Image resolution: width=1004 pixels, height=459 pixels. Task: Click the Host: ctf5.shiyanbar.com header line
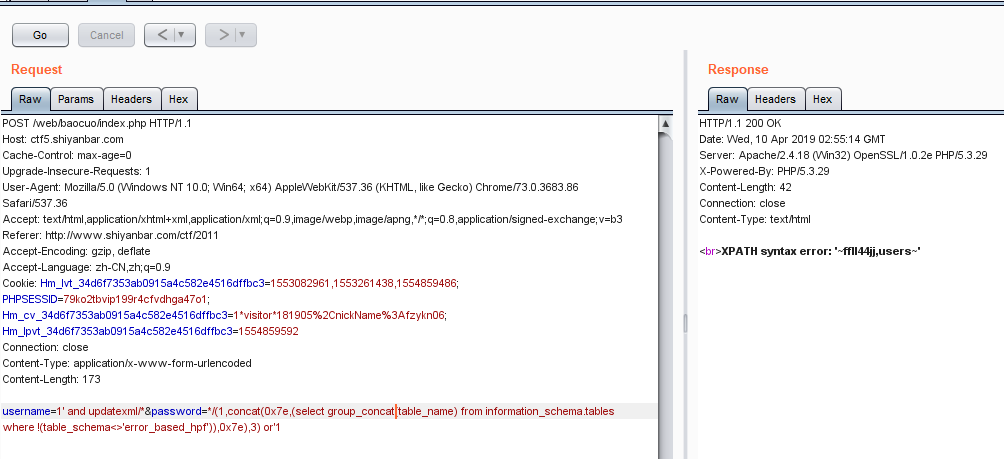63,139
